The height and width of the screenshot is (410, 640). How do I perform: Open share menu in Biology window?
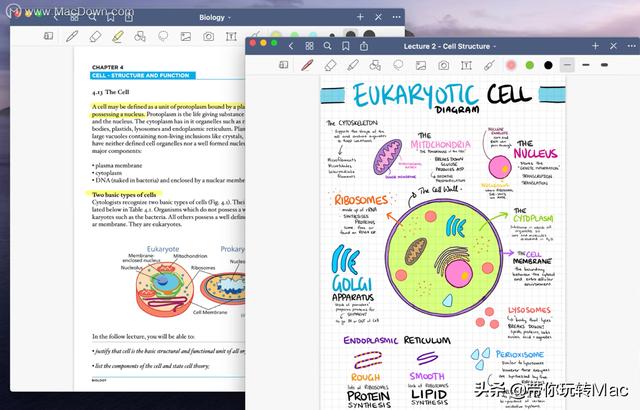coord(129,17)
